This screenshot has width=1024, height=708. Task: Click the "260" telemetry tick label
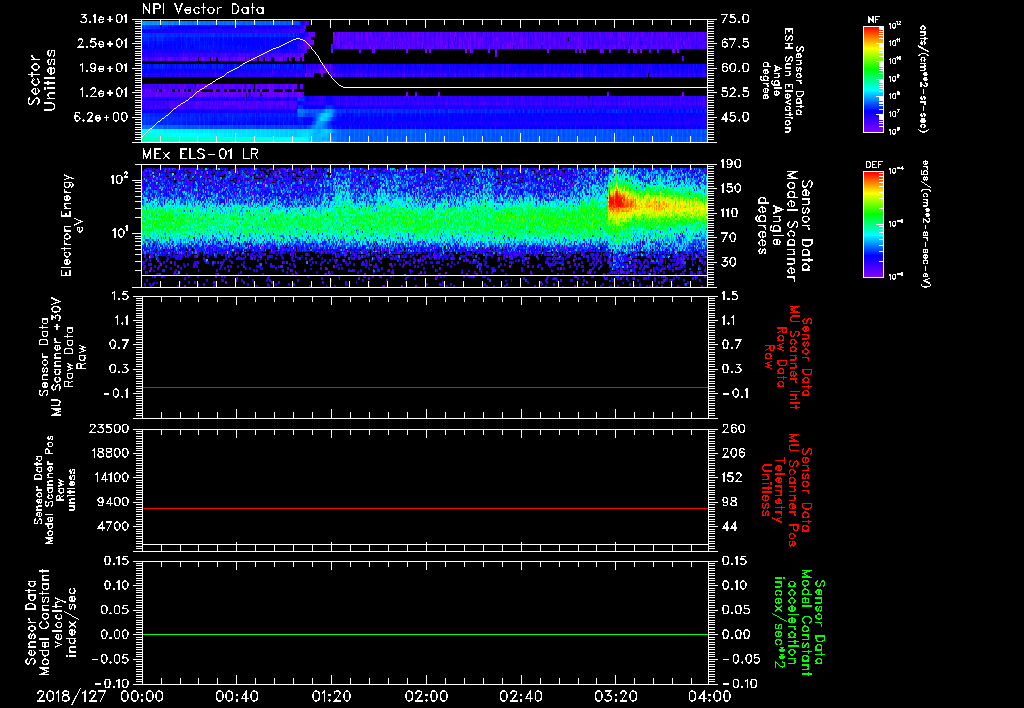click(731, 429)
